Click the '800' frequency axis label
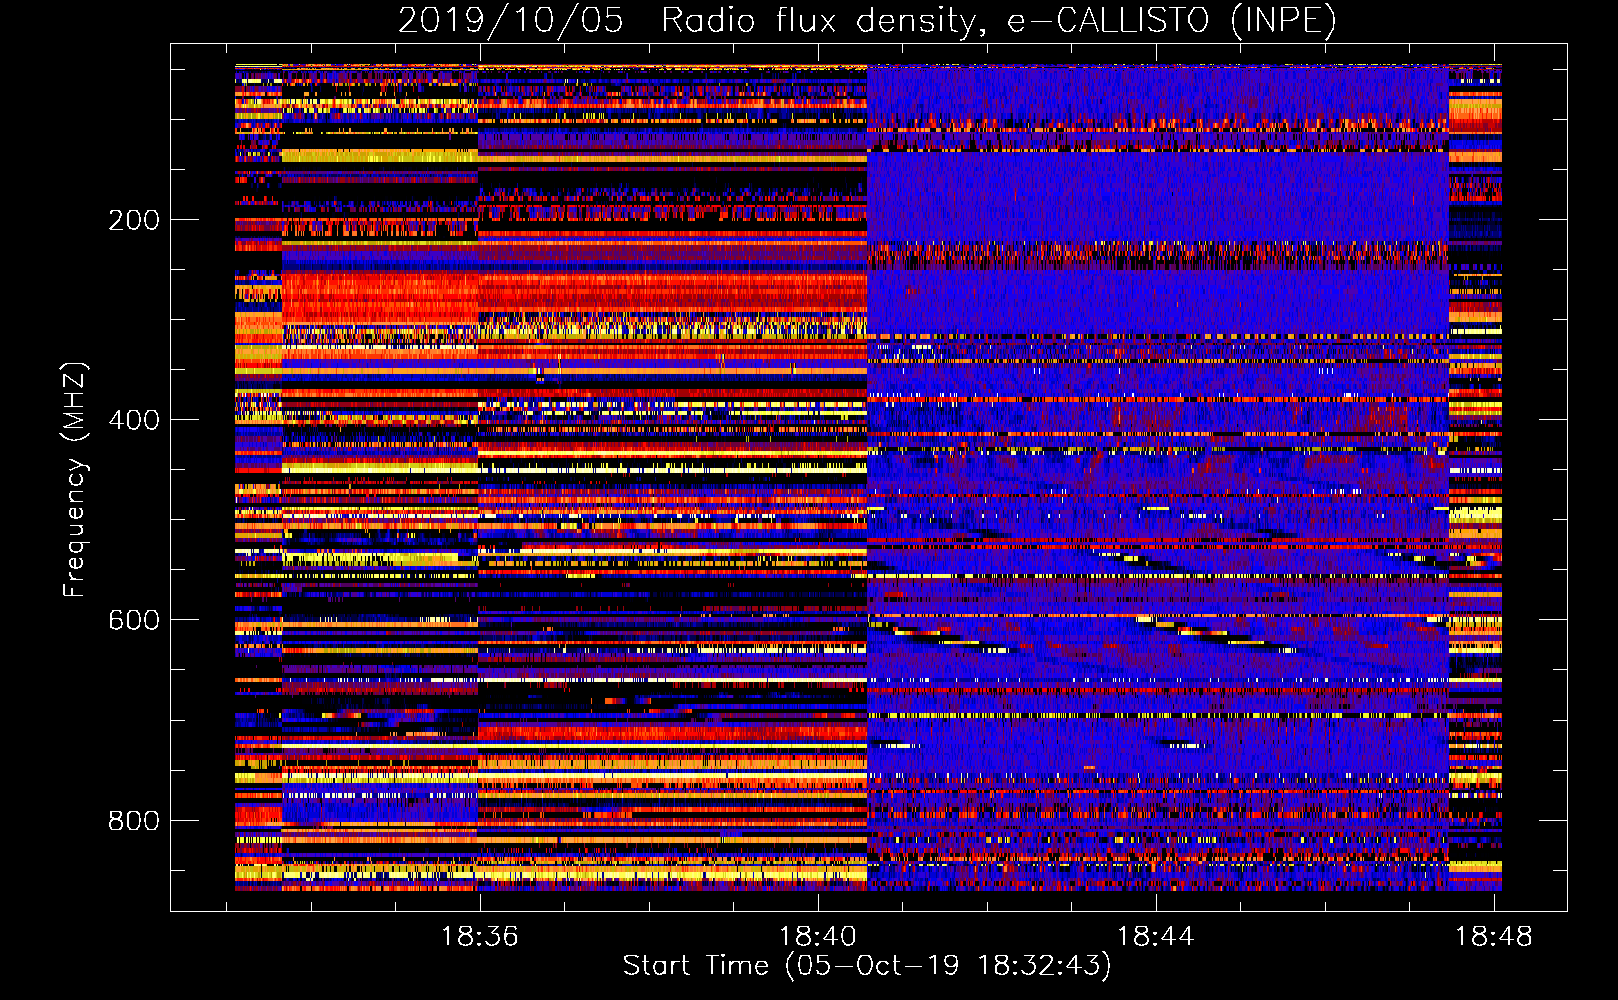1618x1000 pixels. coord(134,820)
